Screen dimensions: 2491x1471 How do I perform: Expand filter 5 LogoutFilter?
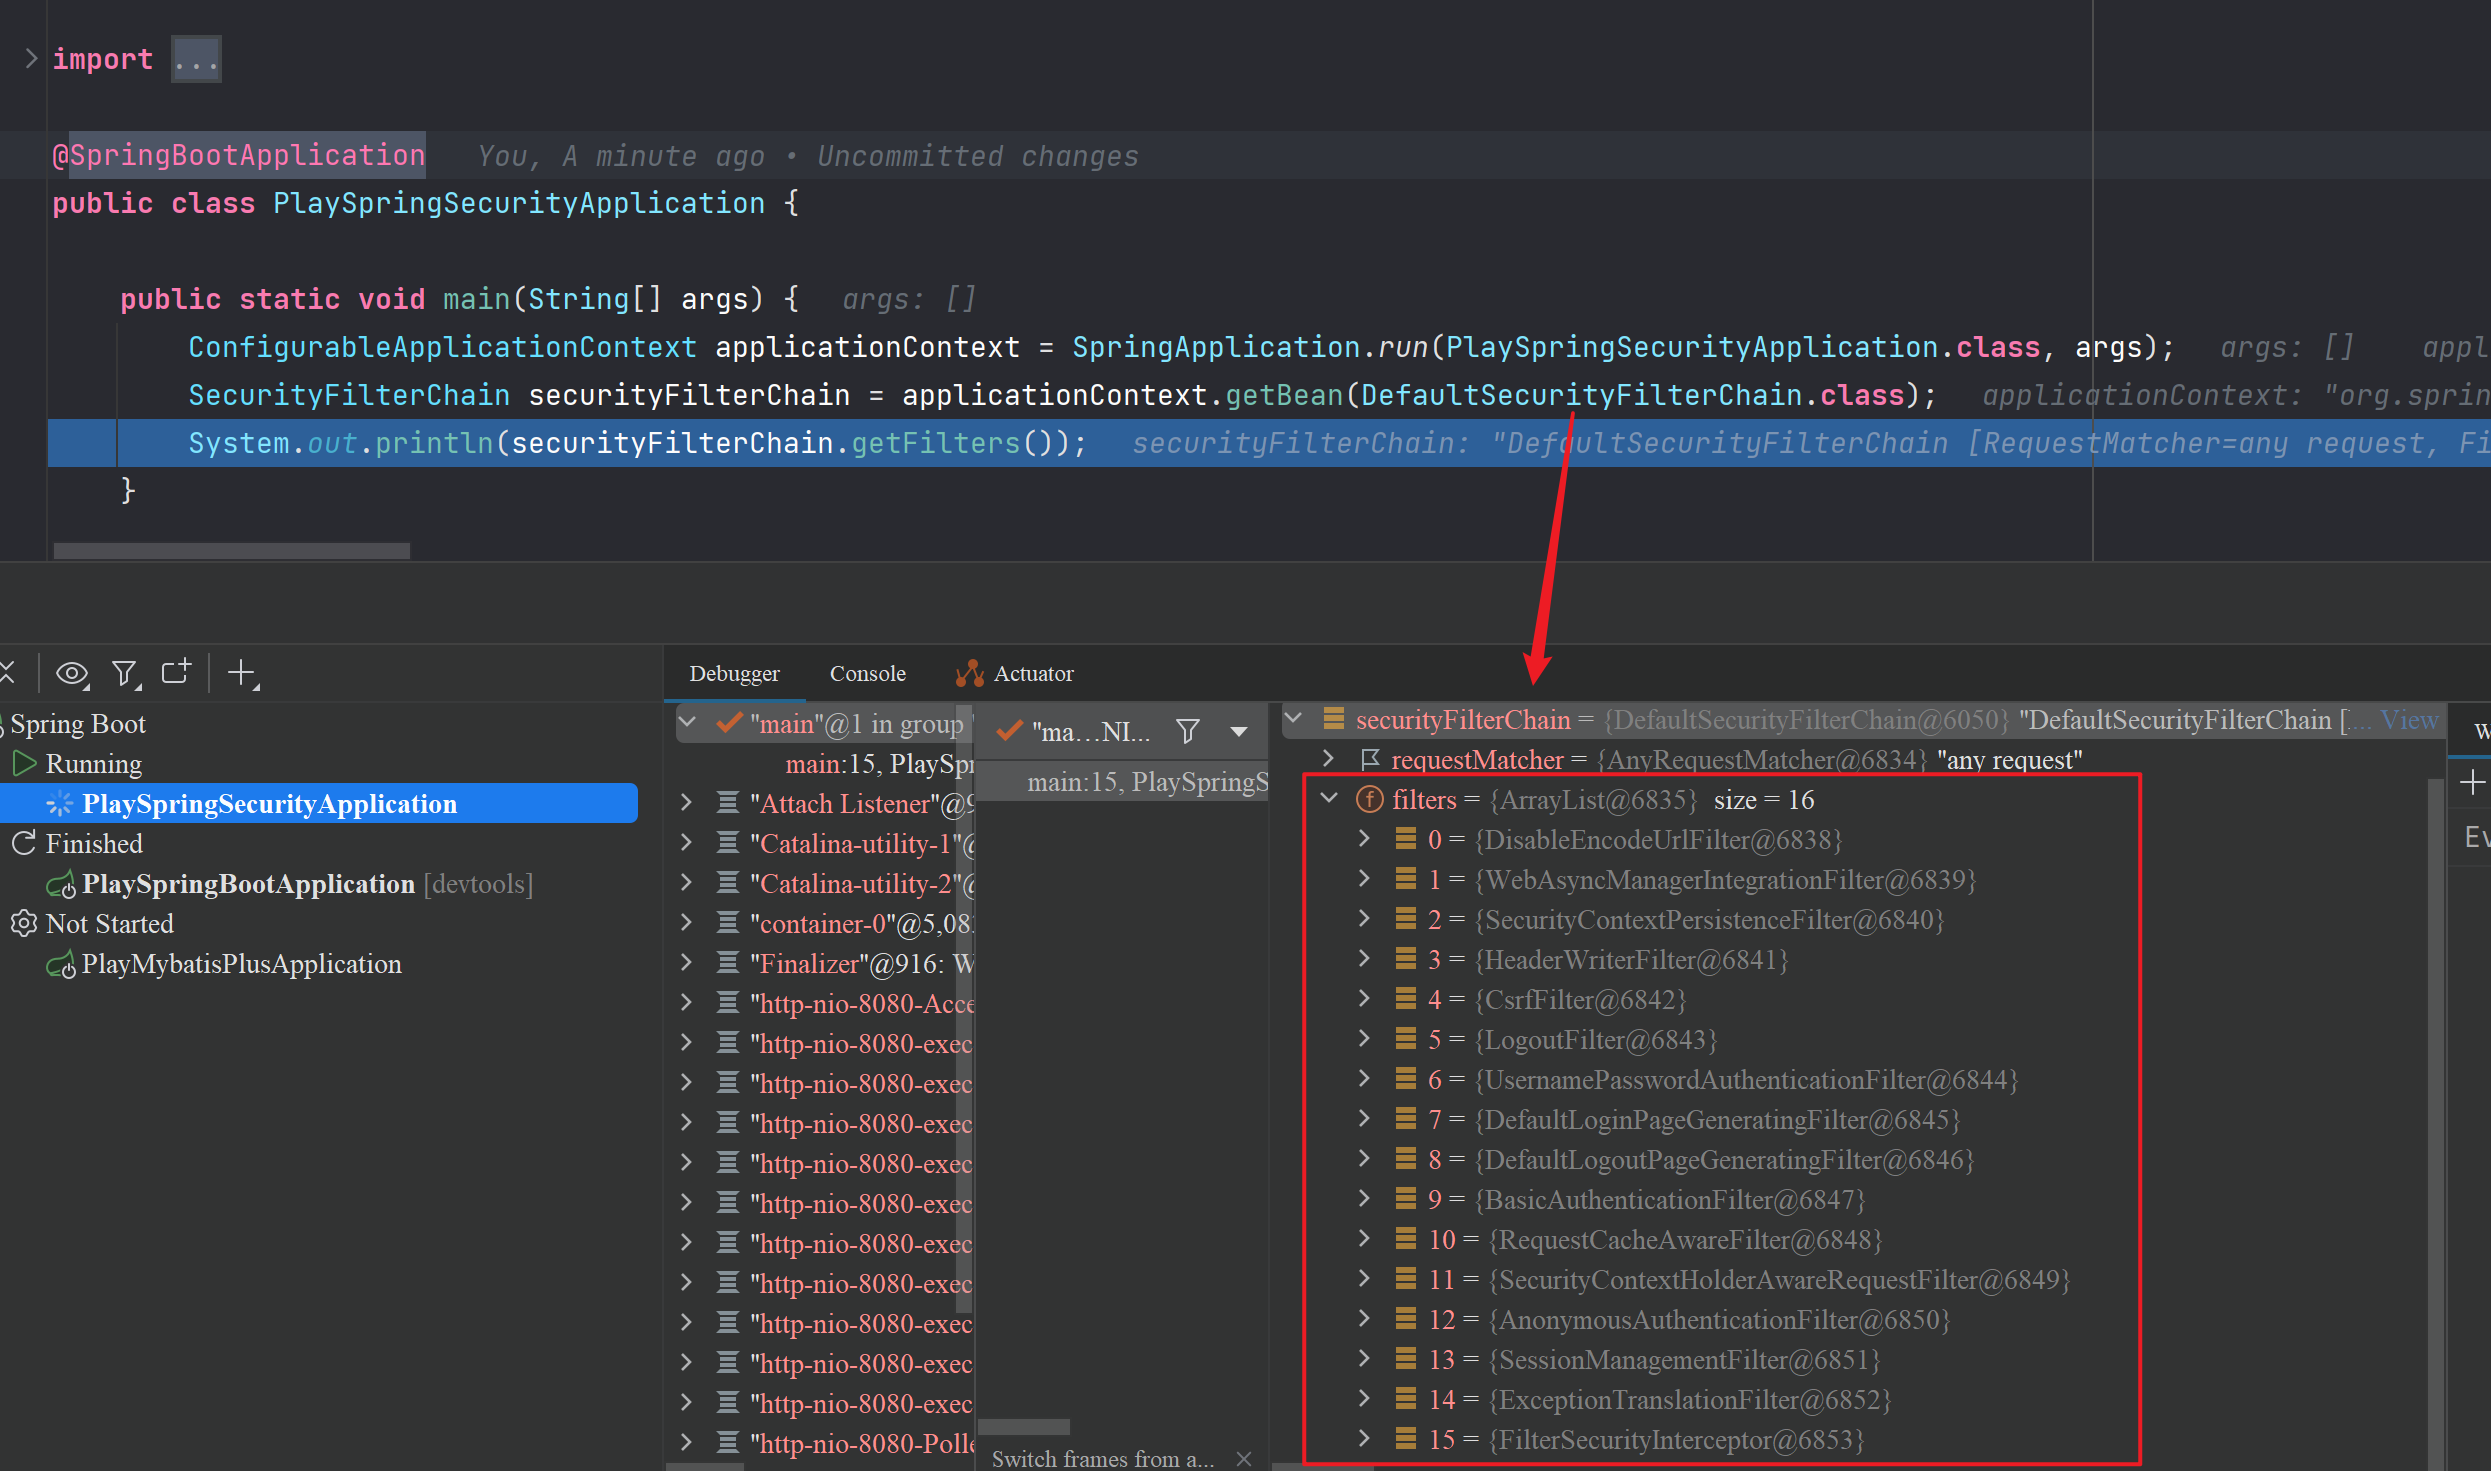coord(1364,1039)
